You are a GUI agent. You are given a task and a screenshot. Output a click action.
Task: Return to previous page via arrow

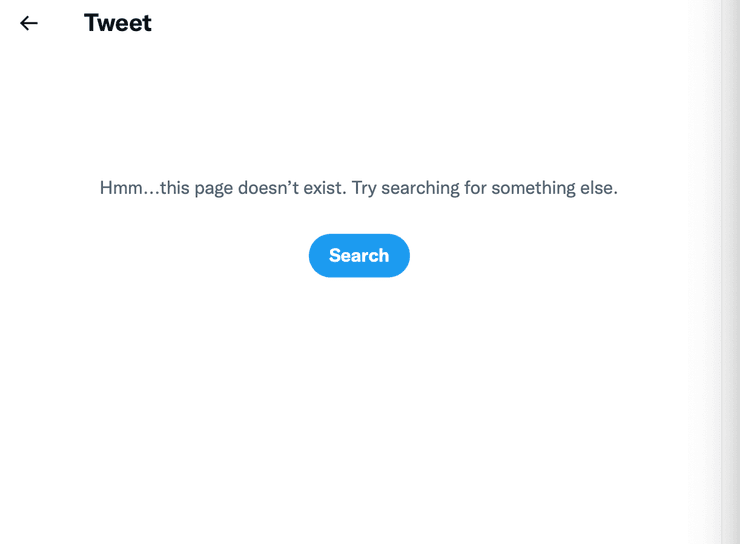point(29,23)
